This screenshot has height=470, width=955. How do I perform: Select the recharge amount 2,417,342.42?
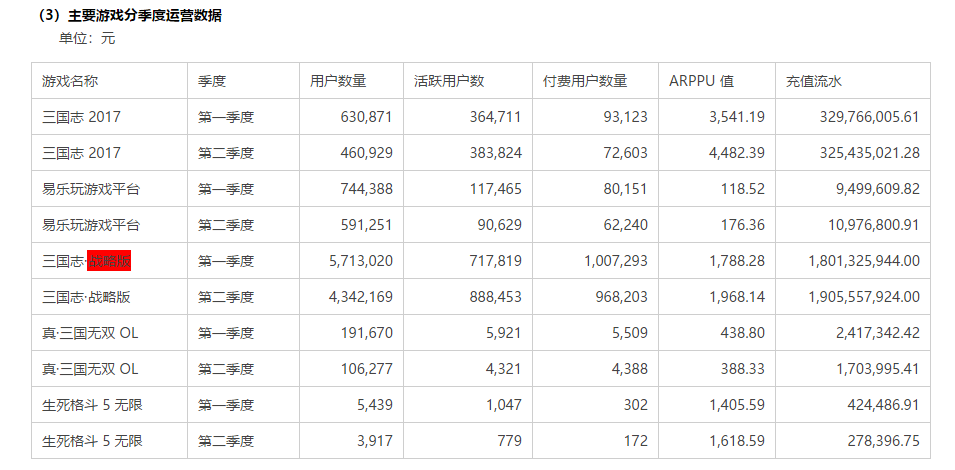pyautogui.click(x=878, y=334)
